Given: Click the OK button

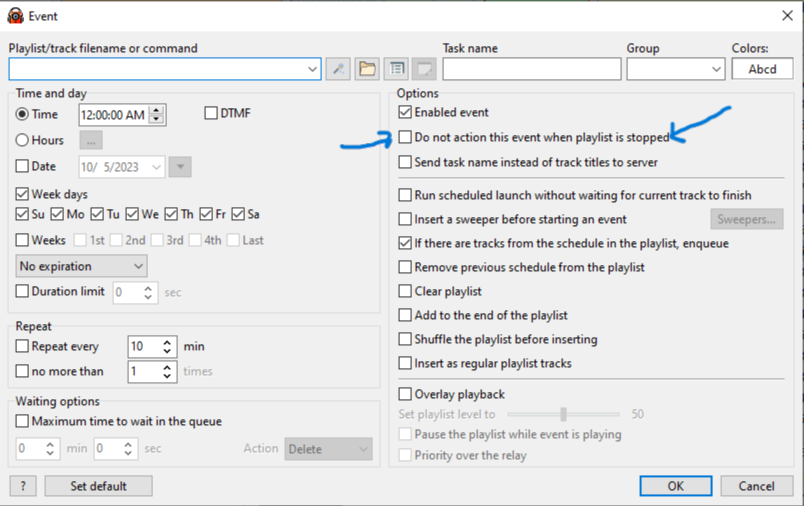Looking at the screenshot, I should 676,486.
